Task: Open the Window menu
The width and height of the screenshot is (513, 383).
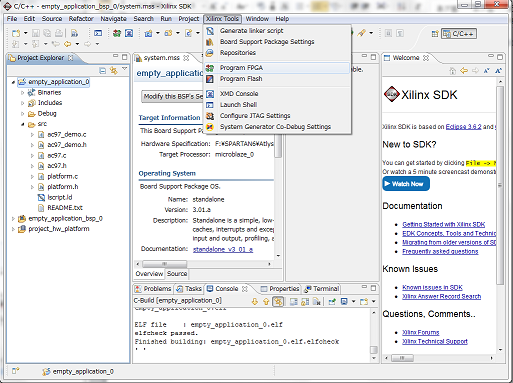Action: (257, 19)
